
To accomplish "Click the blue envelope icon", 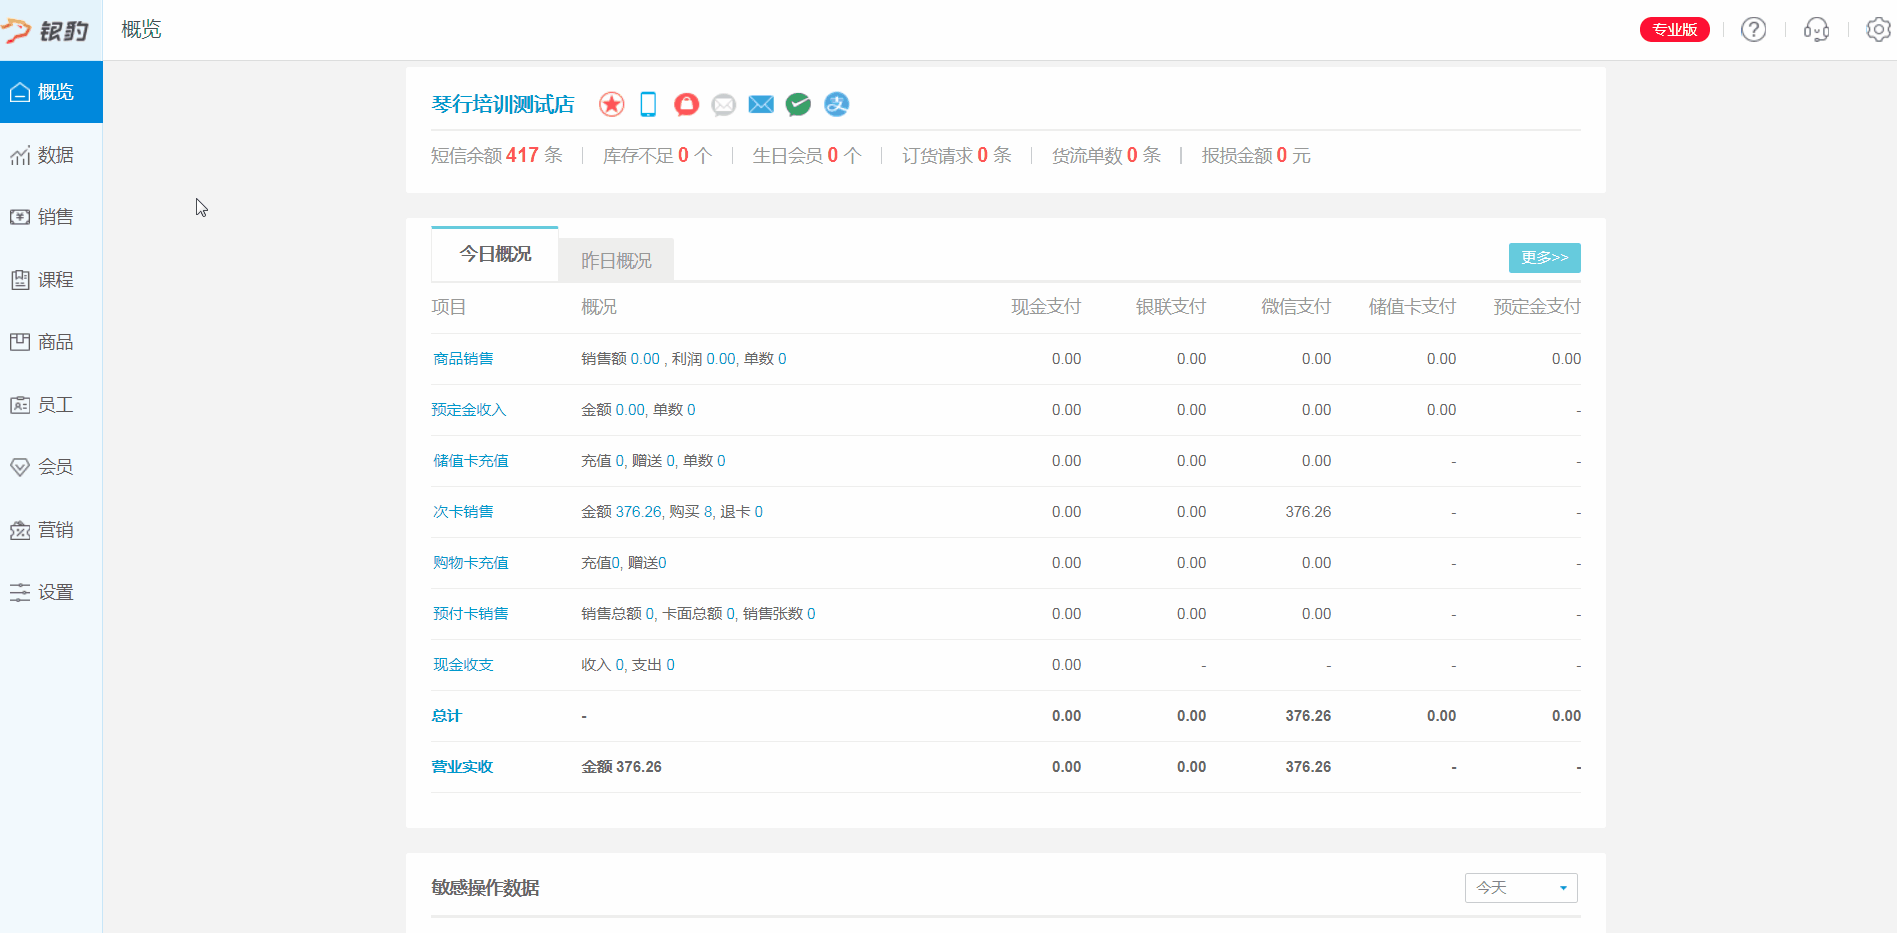I will coord(761,104).
